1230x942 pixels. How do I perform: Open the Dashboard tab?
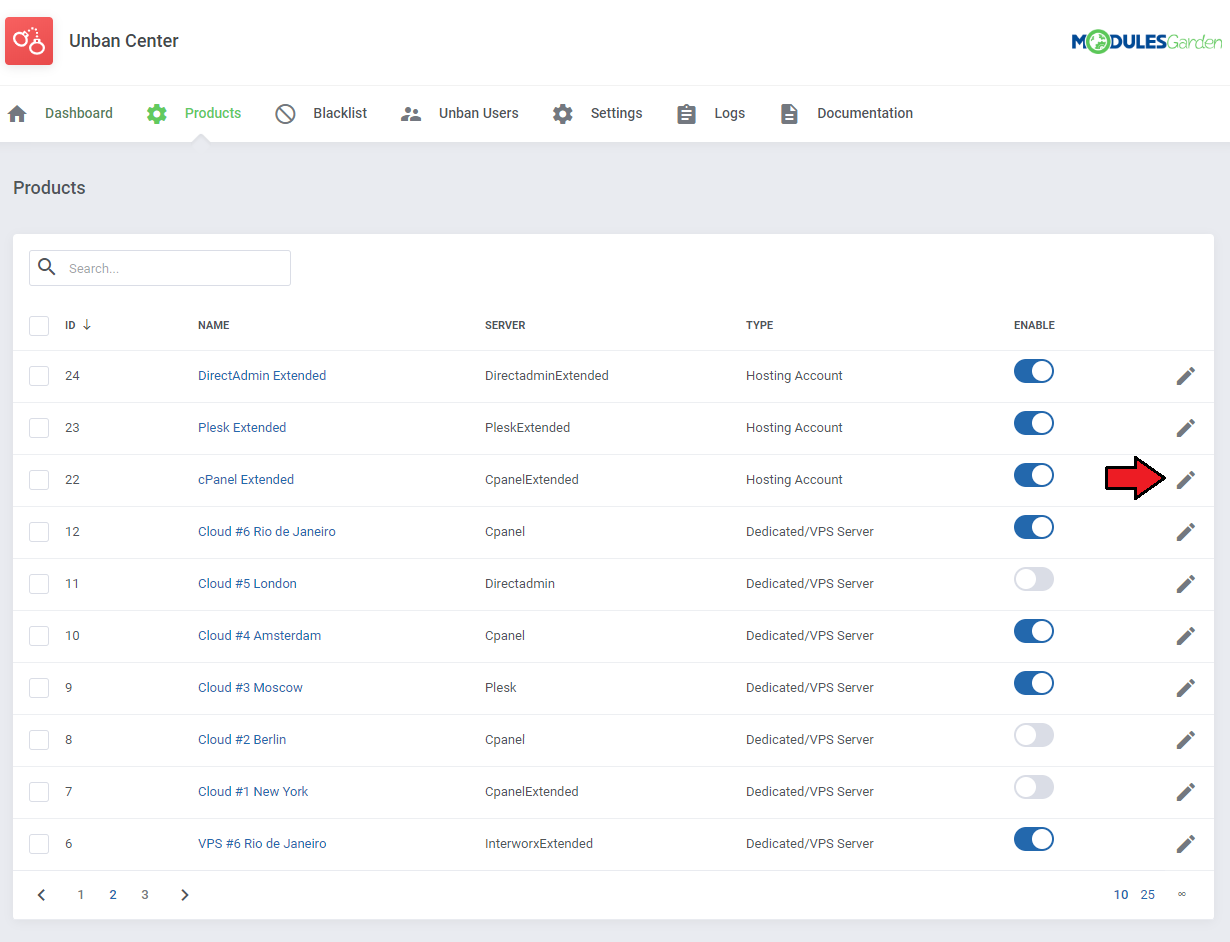tap(79, 114)
